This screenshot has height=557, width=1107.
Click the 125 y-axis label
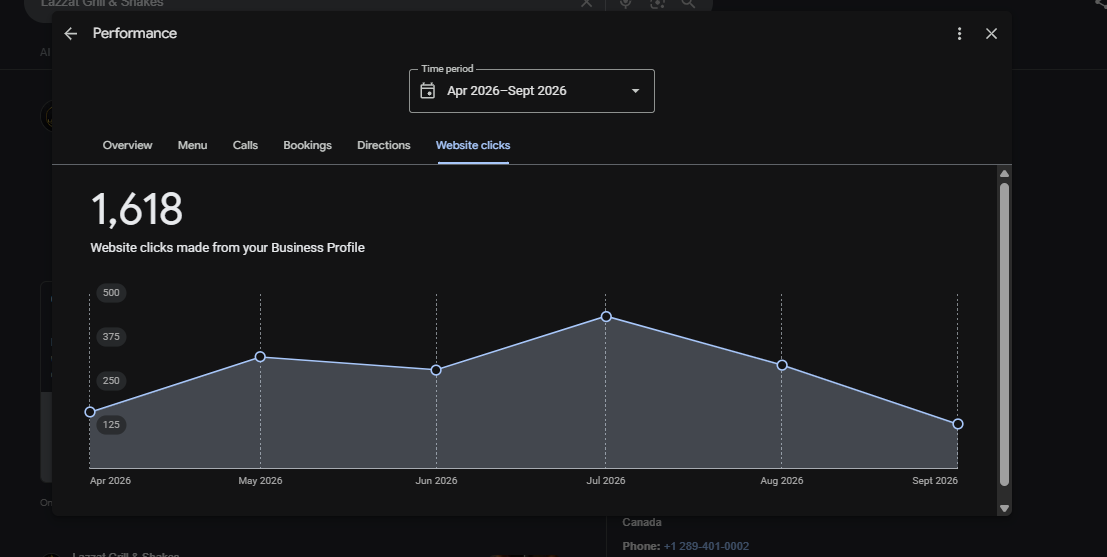[111, 425]
